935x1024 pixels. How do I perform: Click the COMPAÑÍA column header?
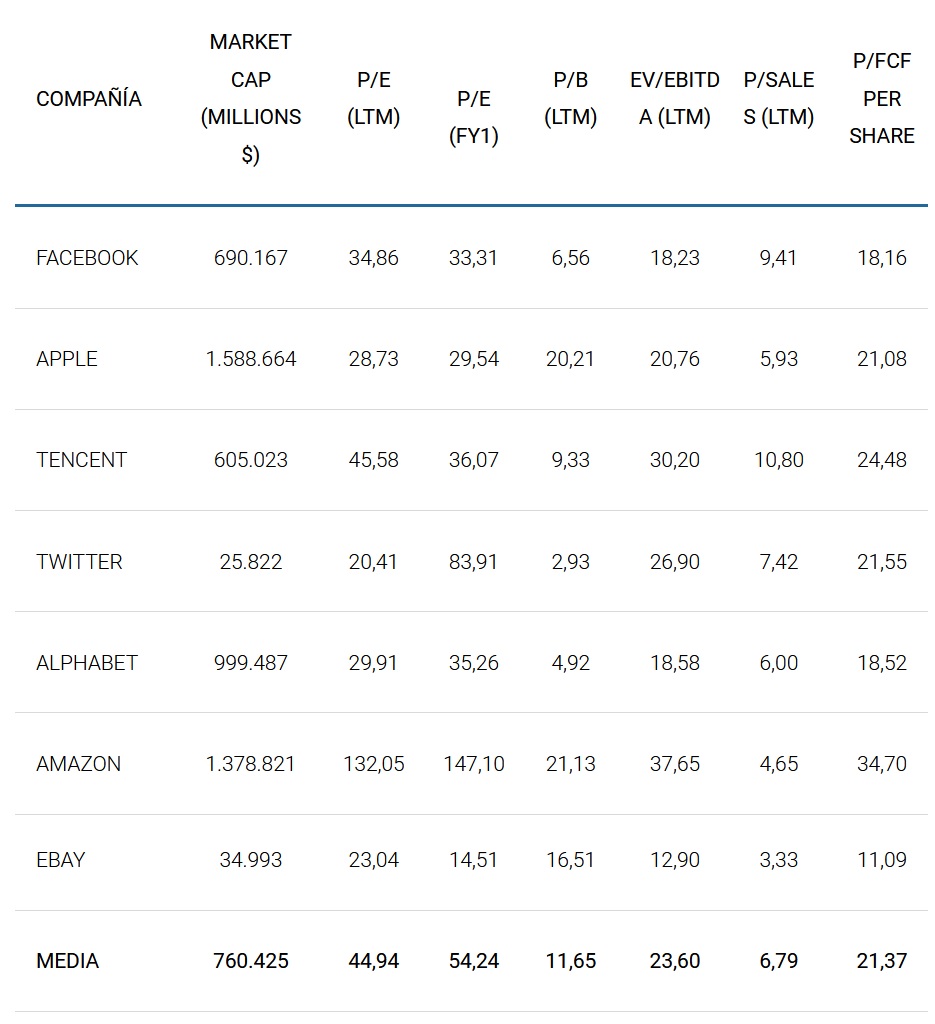coord(89,99)
